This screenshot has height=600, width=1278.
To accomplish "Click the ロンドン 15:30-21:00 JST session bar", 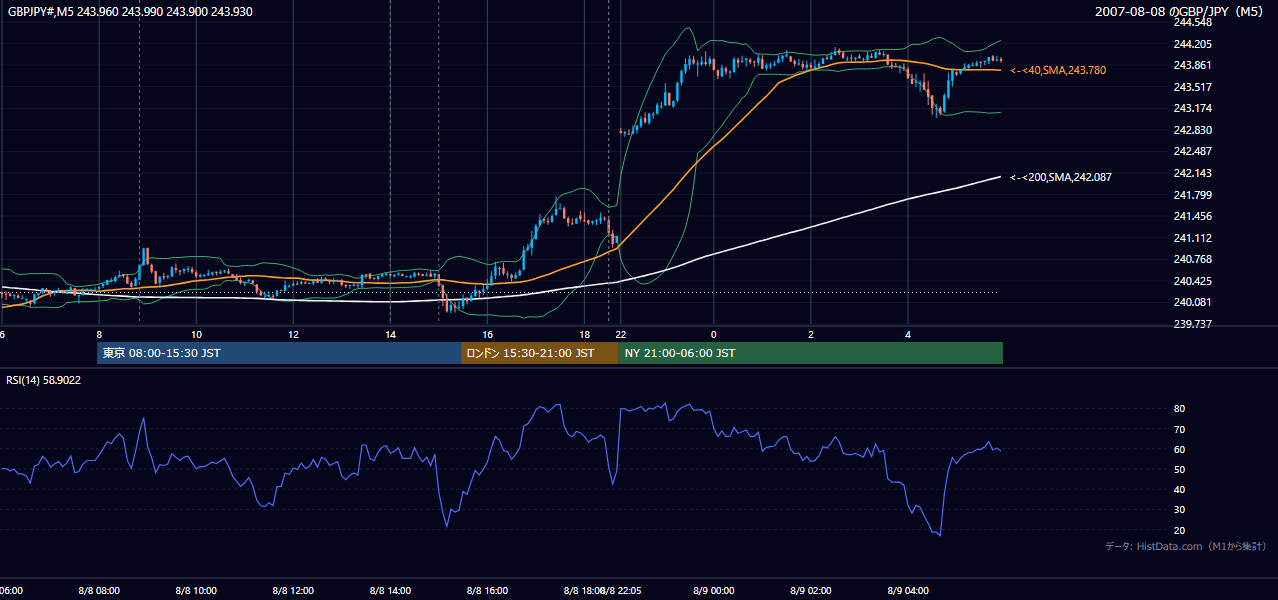I will click(540, 353).
